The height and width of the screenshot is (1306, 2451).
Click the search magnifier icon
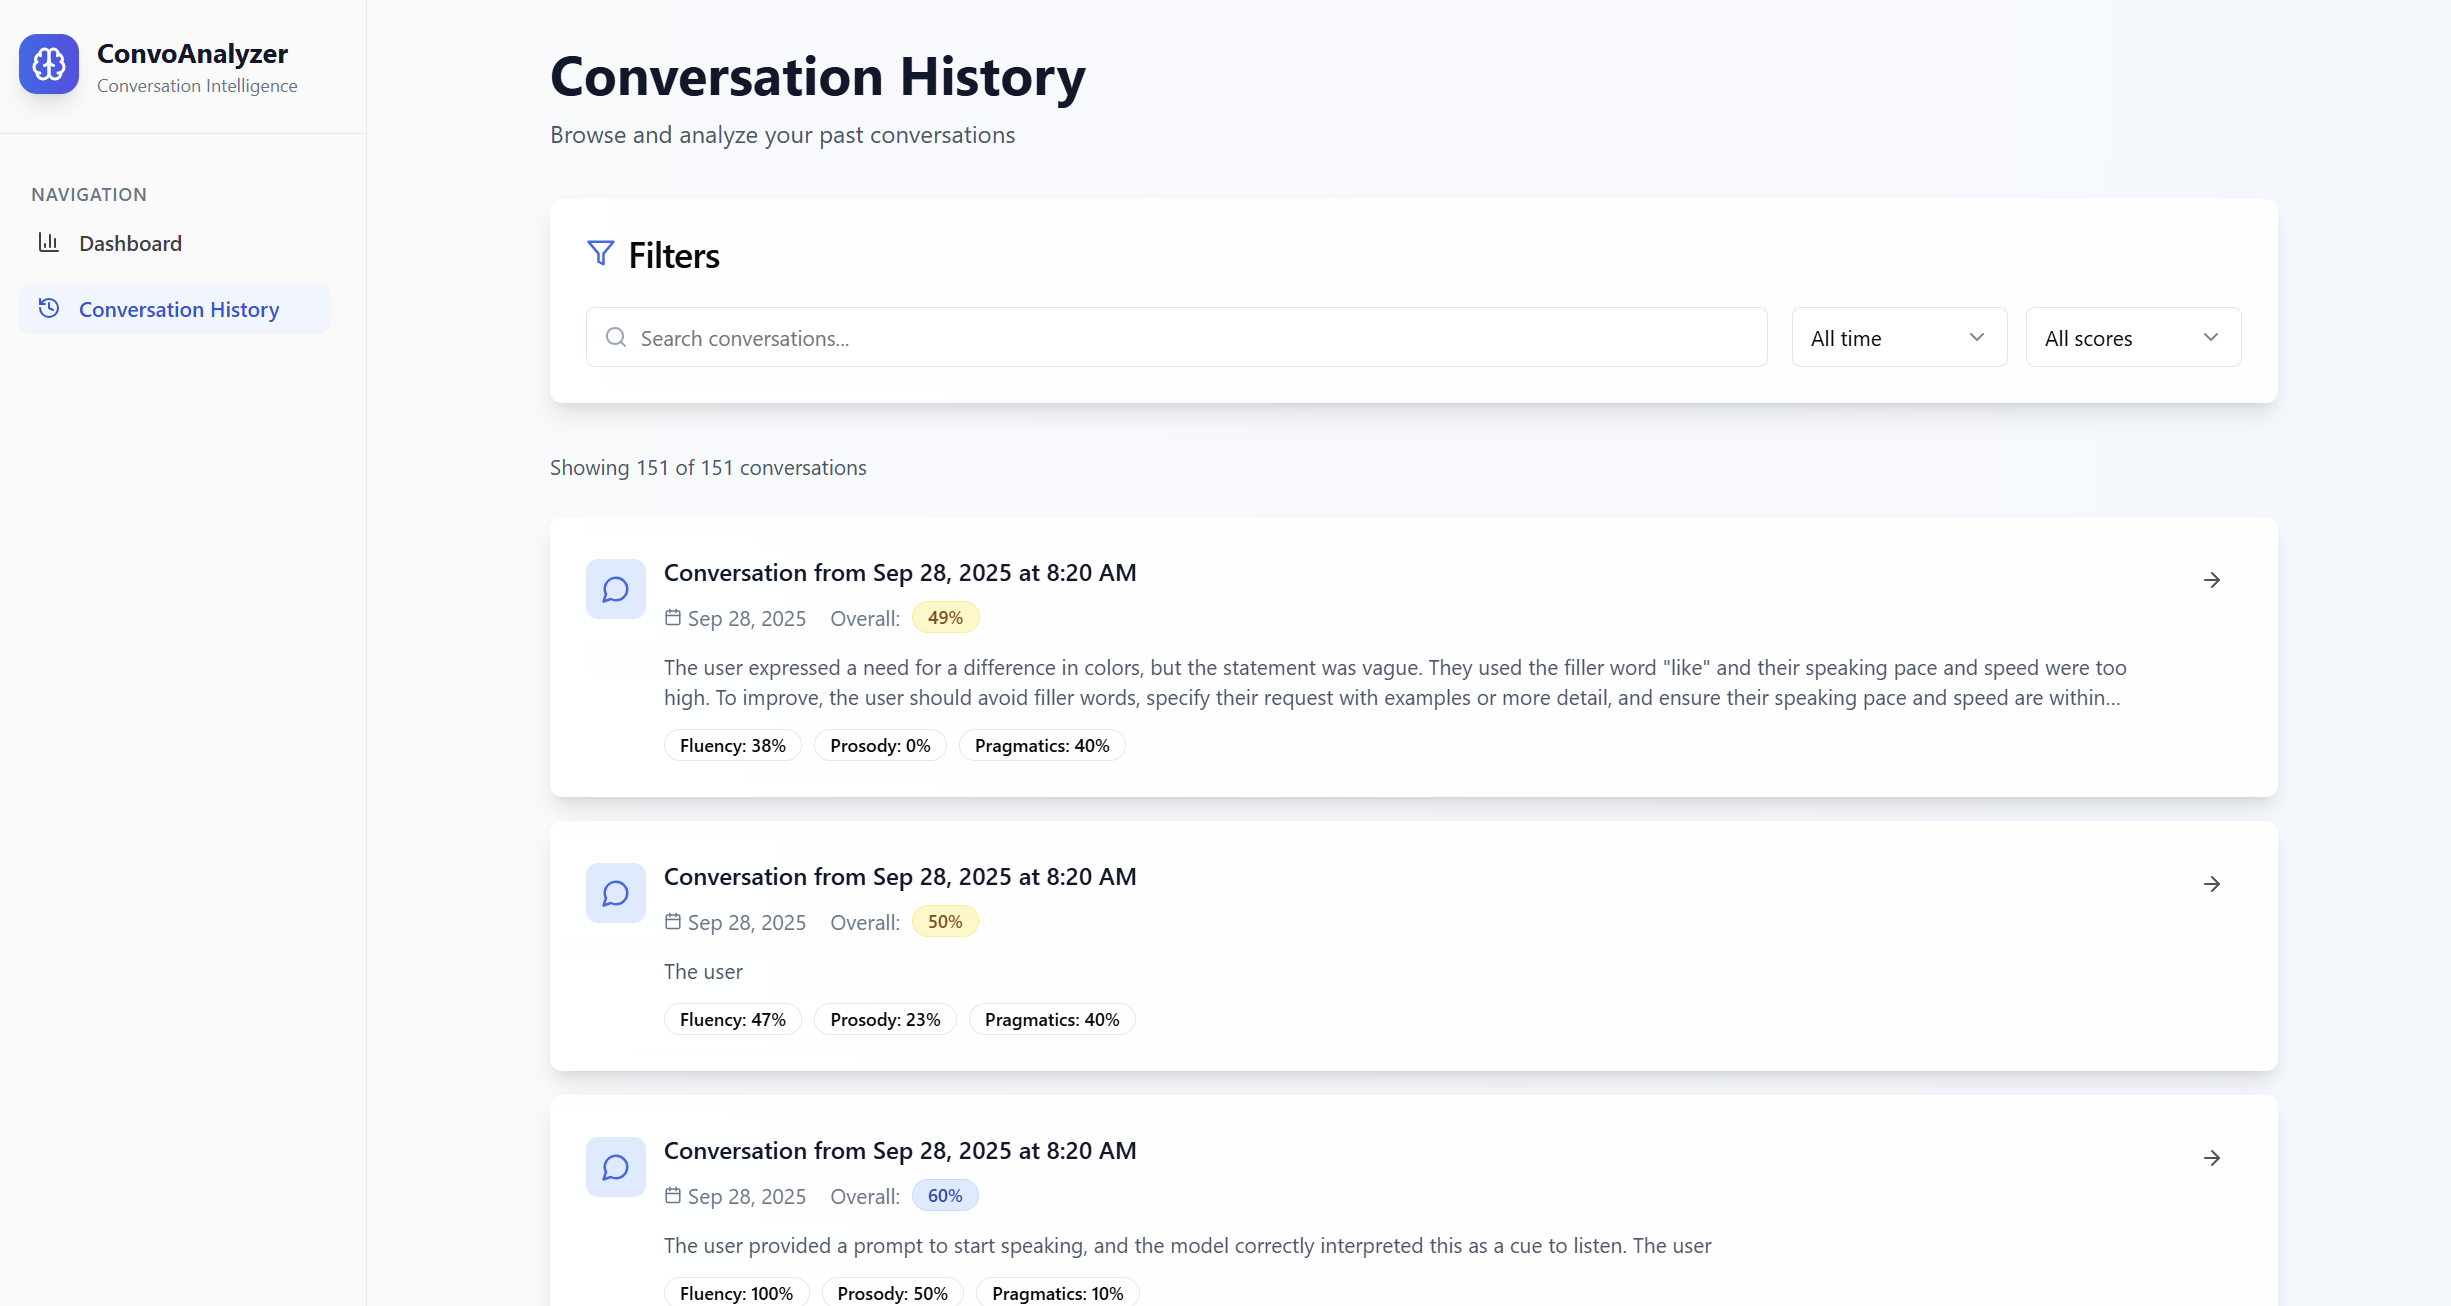point(616,338)
